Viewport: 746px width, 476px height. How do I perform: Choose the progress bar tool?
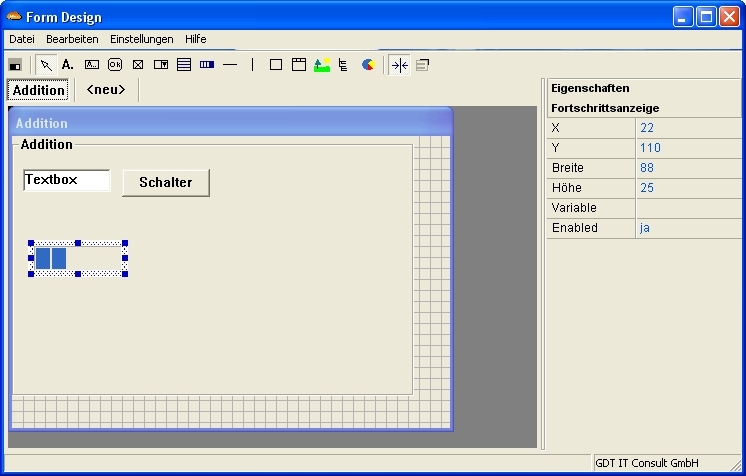pos(207,65)
